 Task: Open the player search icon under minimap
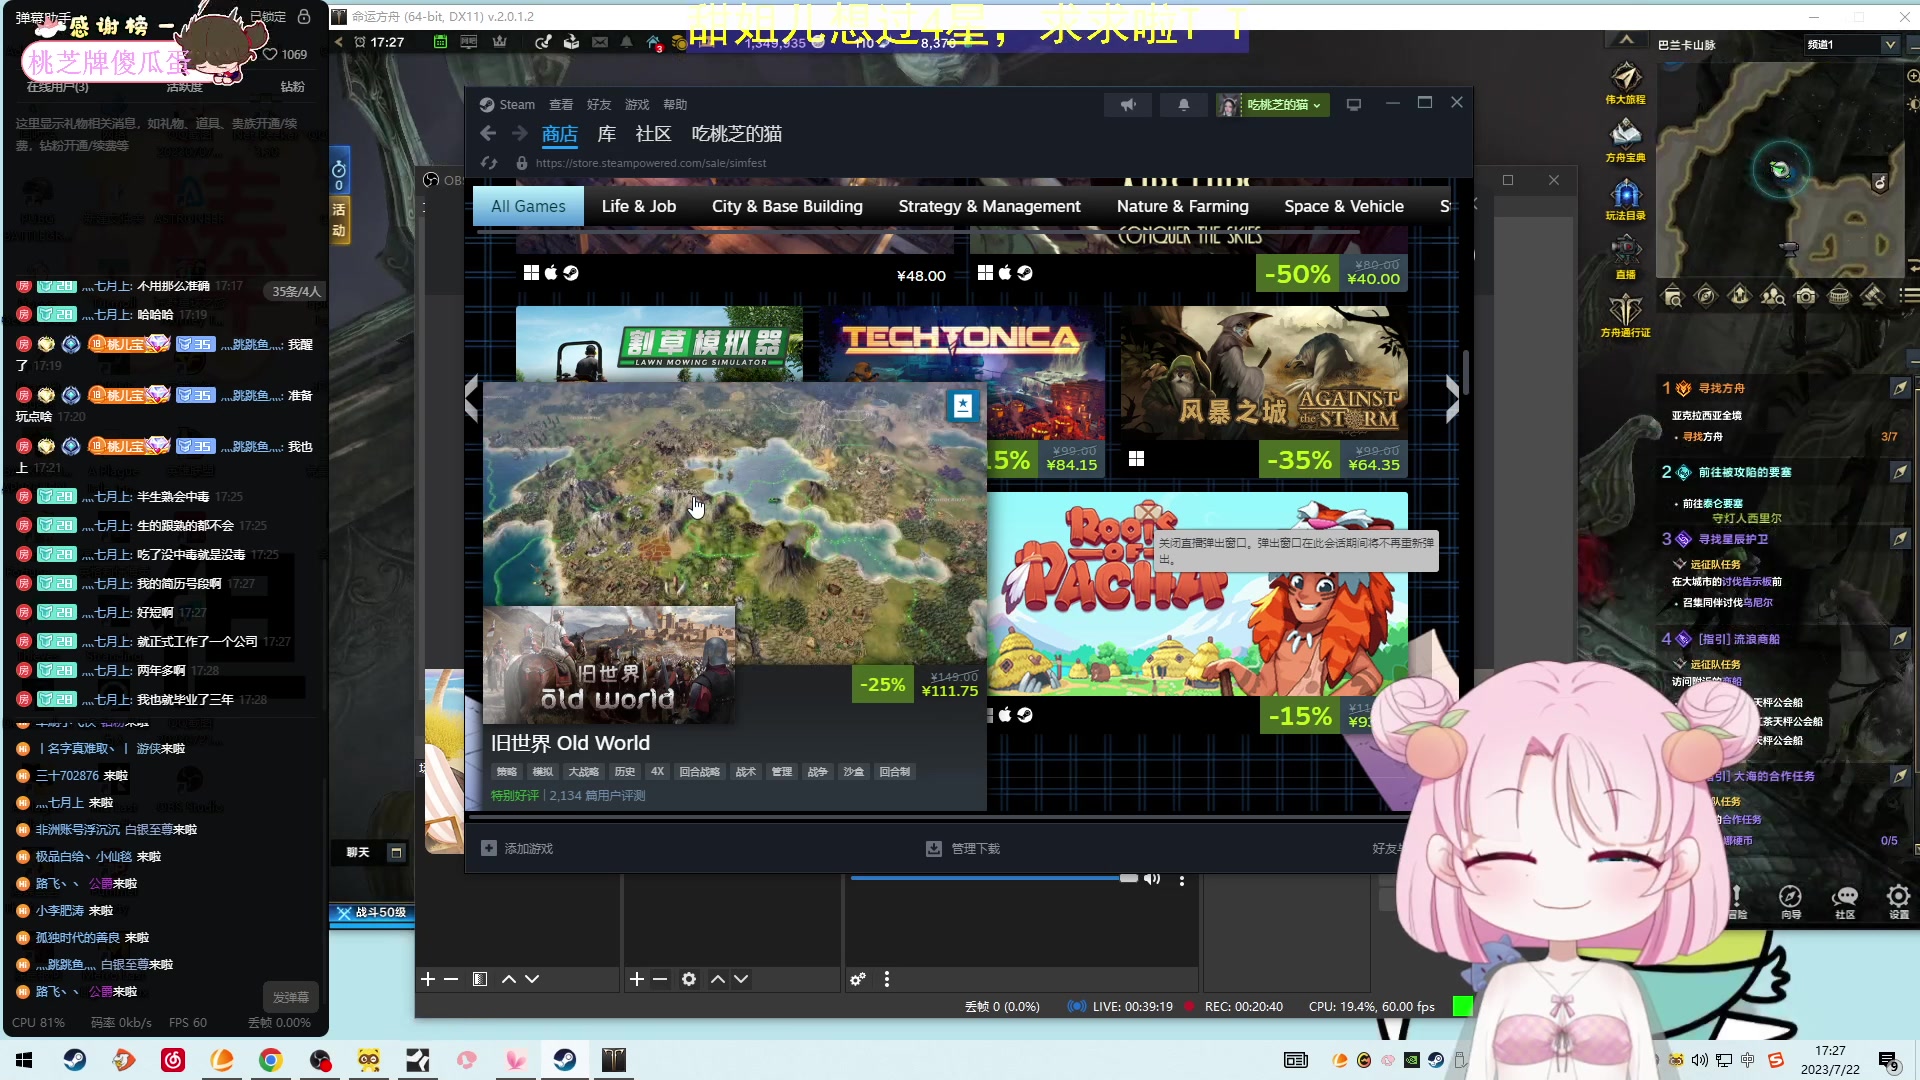pyautogui.click(x=1773, y=296)
